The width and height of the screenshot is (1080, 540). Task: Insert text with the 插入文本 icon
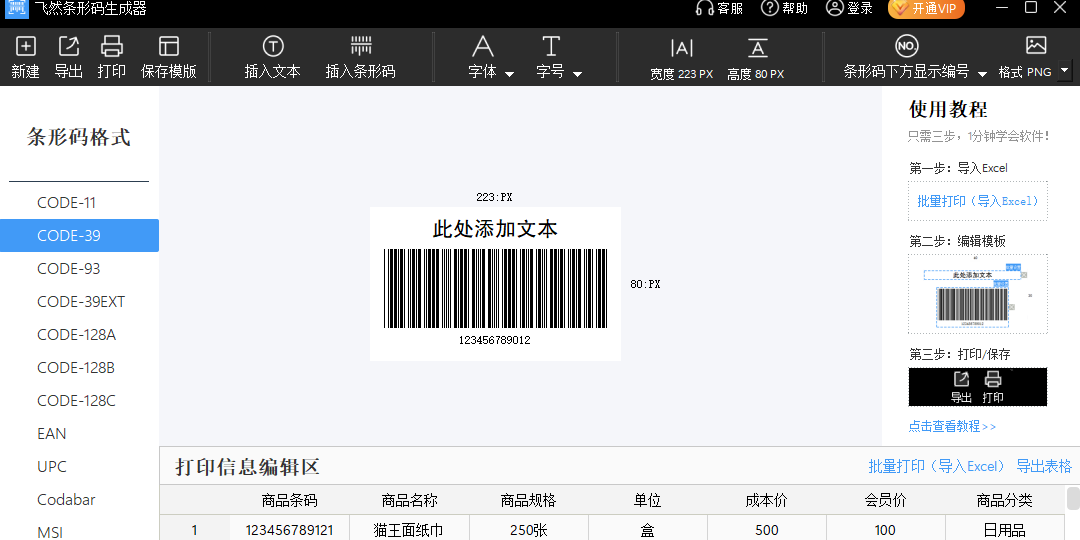pyautogui.click(x=273, y=46)
